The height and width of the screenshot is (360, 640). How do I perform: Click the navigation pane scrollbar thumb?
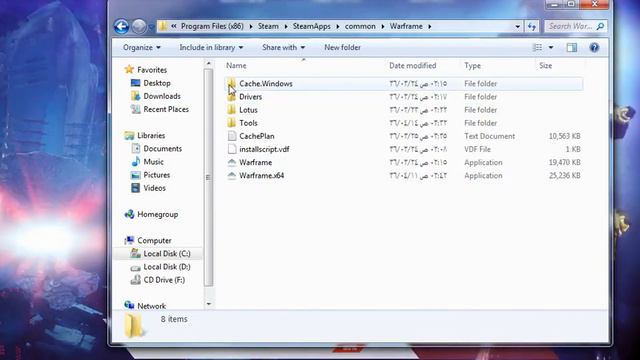tap(209, 178)
